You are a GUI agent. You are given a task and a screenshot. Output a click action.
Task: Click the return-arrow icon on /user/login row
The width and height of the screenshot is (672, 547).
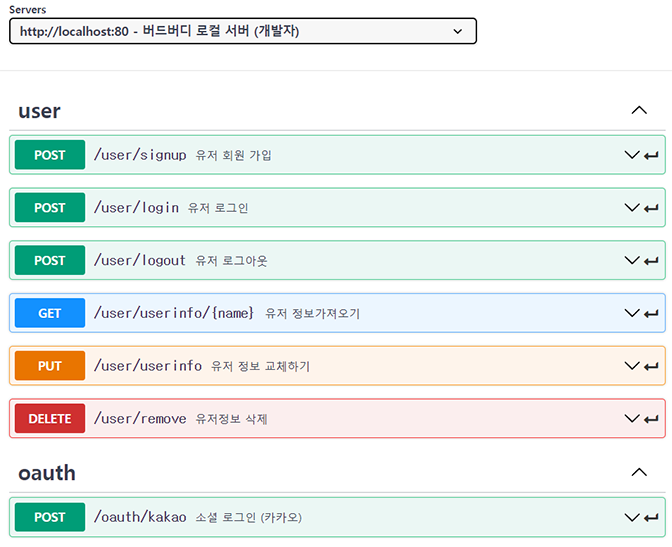(651, 208)
